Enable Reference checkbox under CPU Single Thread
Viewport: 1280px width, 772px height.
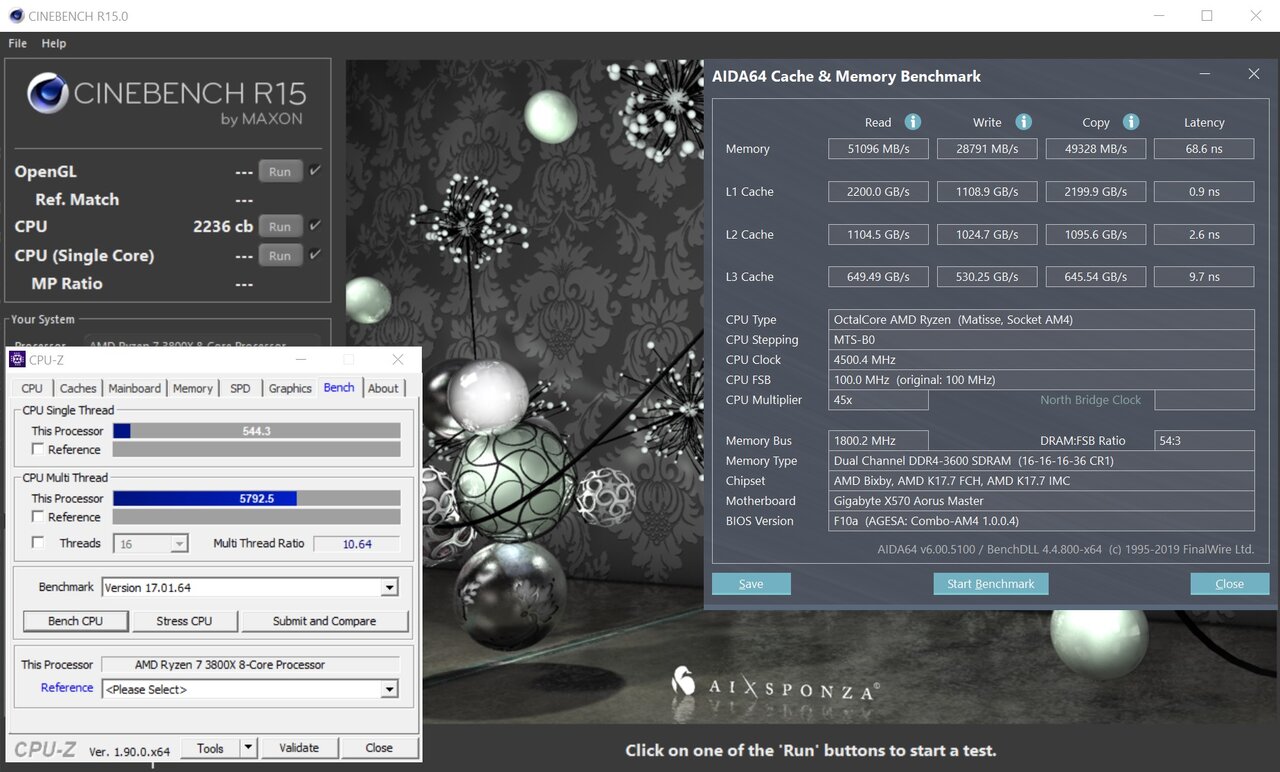37,450
